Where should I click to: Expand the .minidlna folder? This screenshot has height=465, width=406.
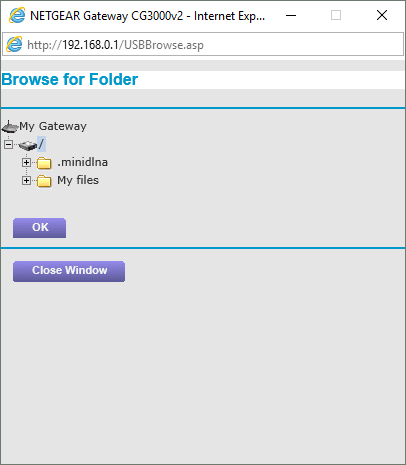coord(26,162)
